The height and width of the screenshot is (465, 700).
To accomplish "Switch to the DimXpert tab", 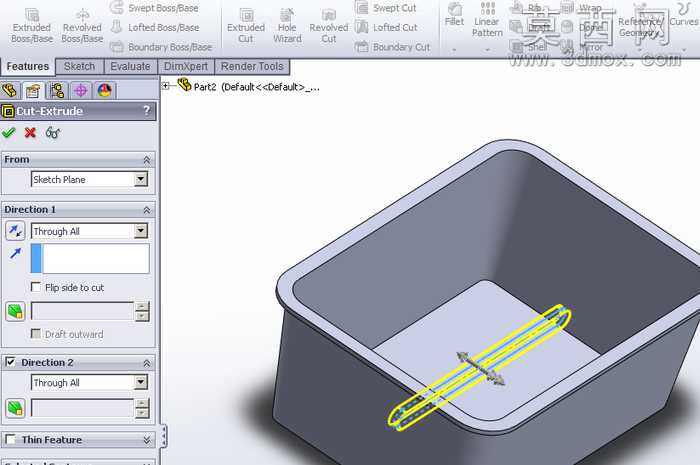I will coord(186,66).
